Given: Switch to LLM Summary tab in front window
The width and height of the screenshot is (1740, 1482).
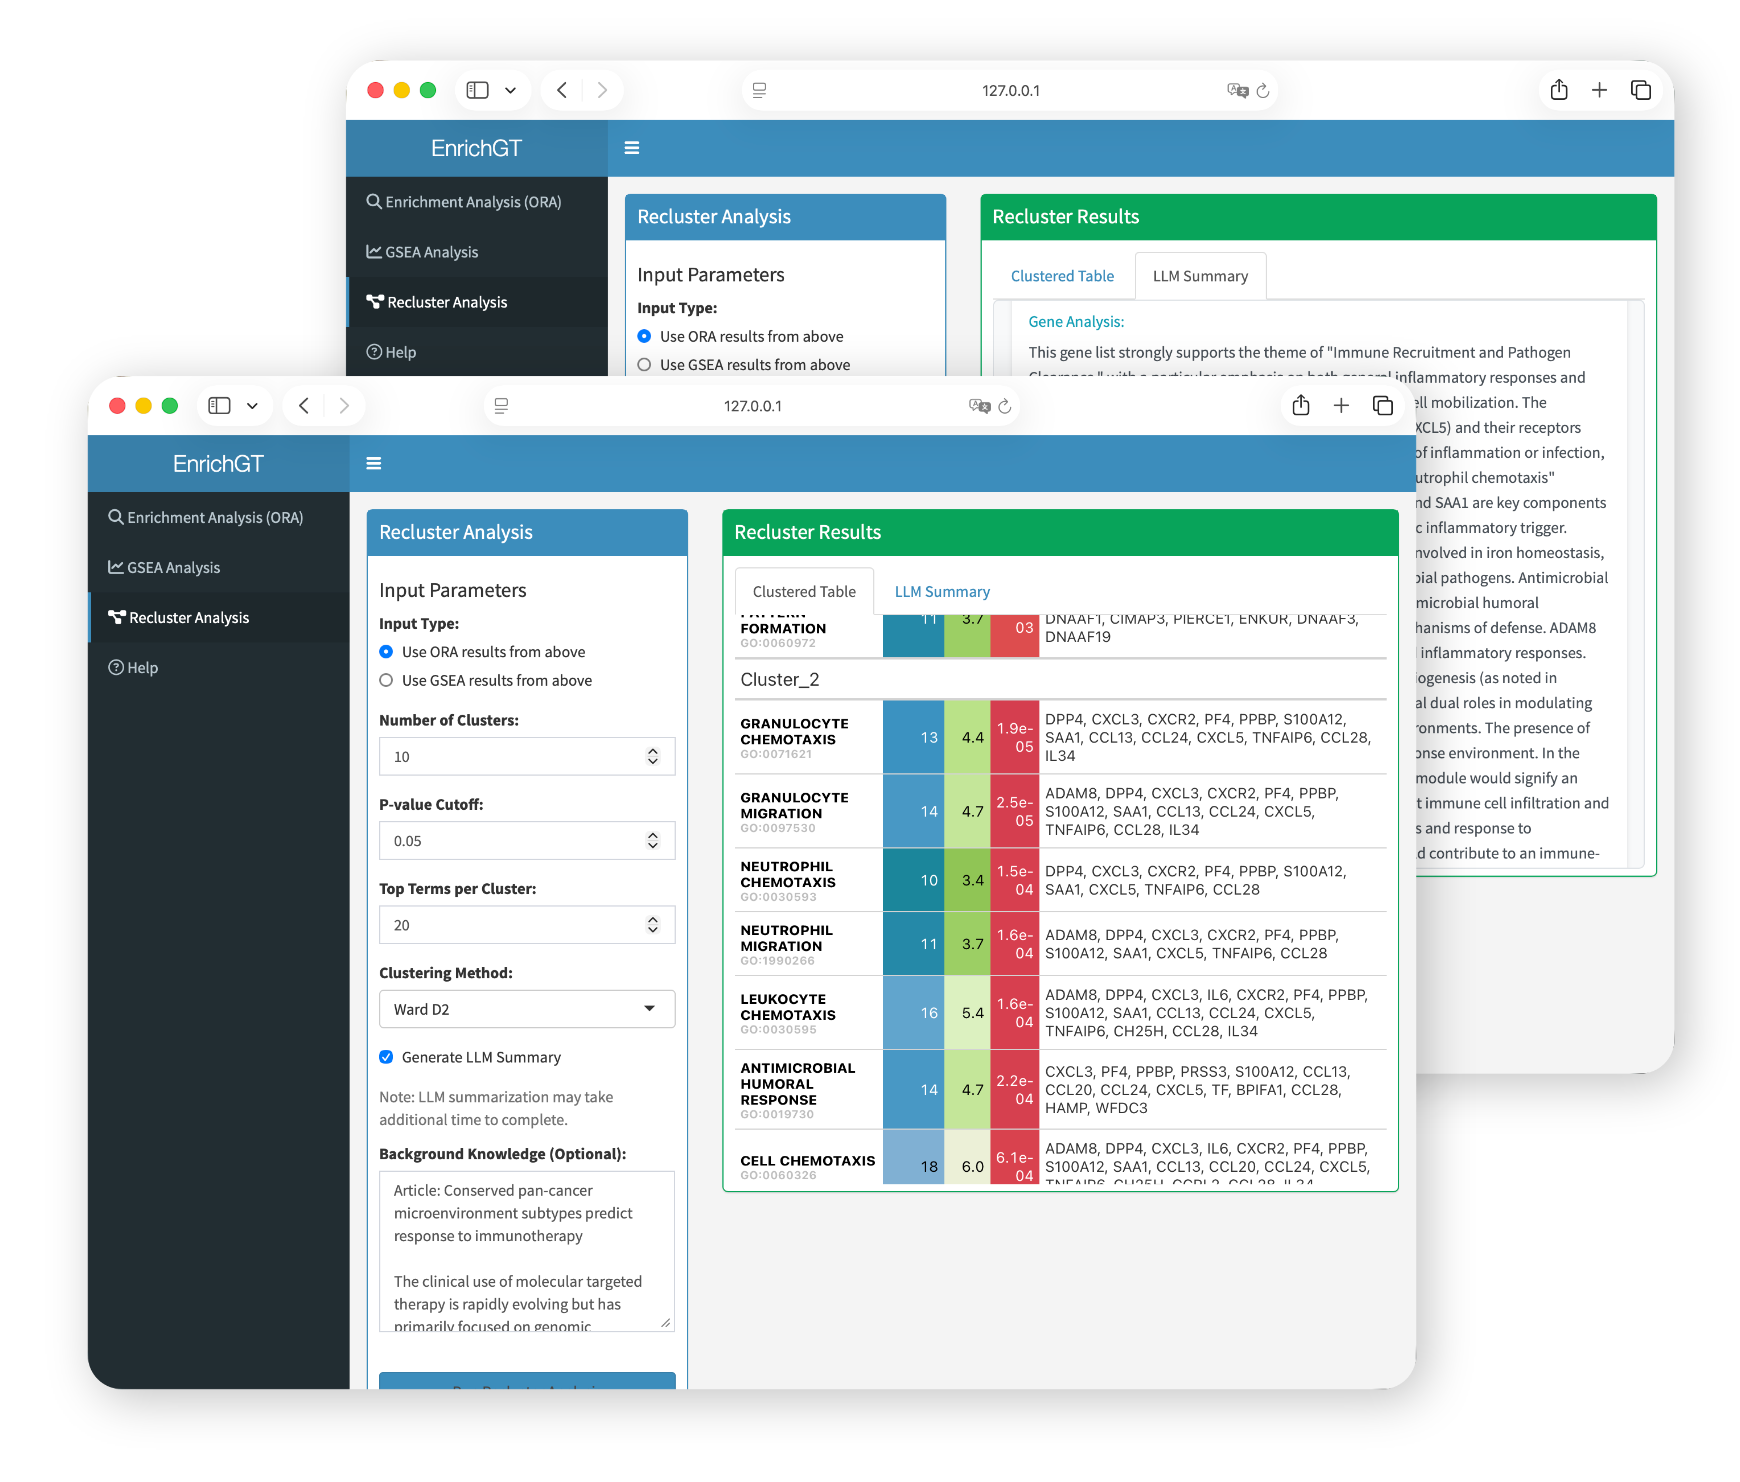Looking at the screenshot, I should pos(941,592).
